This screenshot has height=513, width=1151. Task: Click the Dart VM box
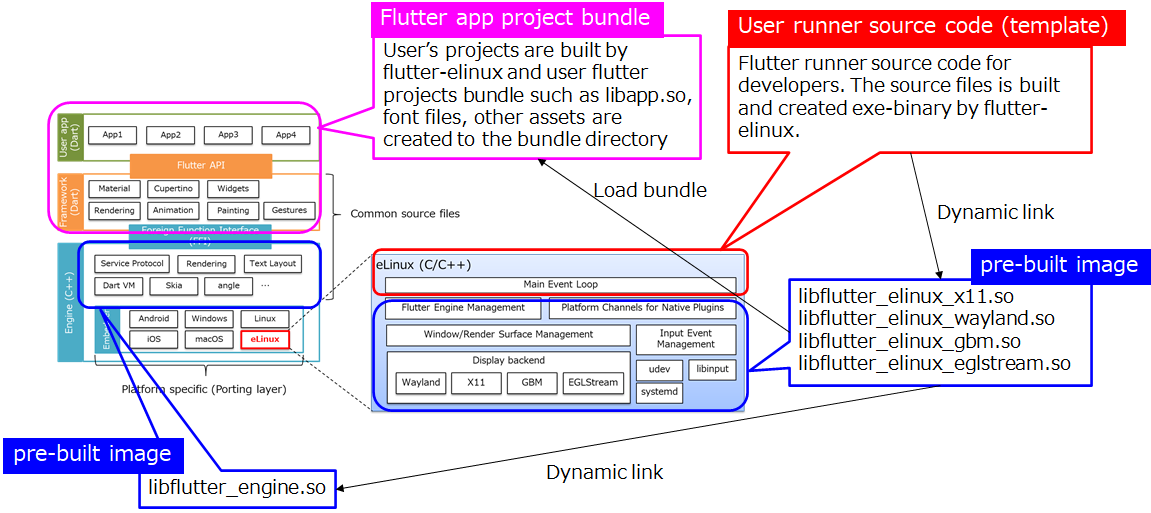click(118, 286)
